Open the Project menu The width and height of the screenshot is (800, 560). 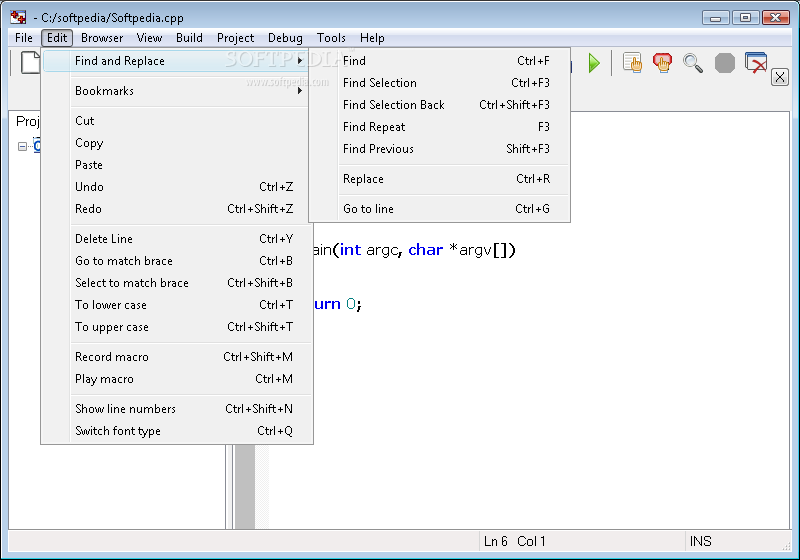[x=235, y=38]
